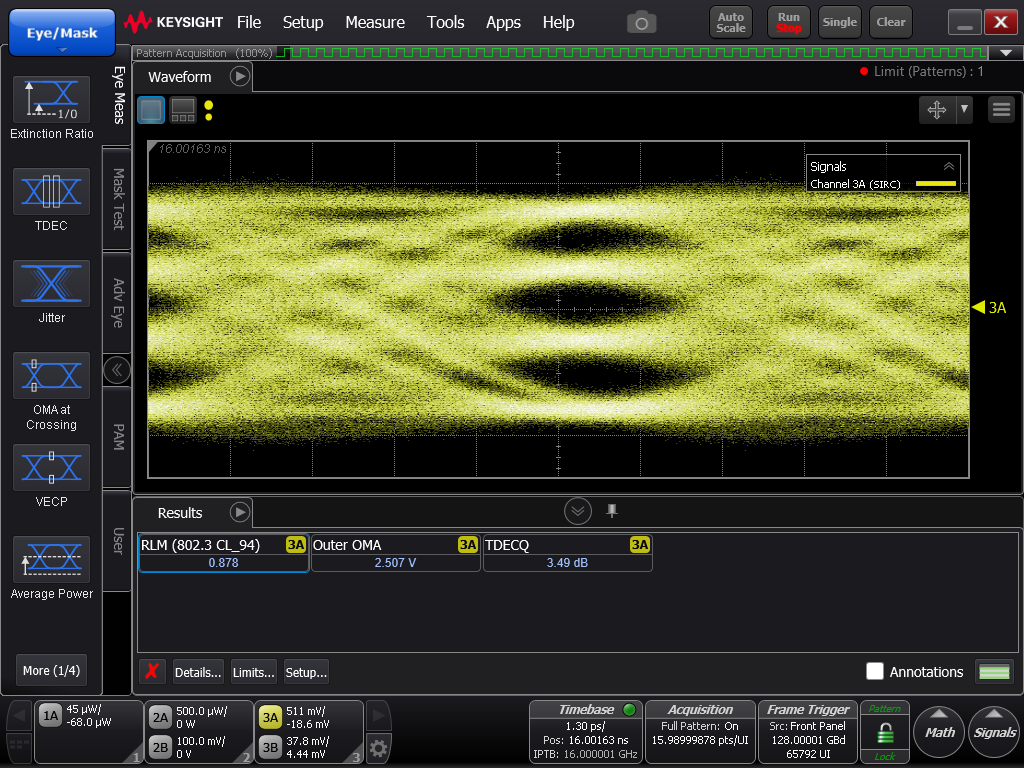Collapse the Signals legend box
The width and height of the screenshot is (1024, 768).
(x=948, y=167)
